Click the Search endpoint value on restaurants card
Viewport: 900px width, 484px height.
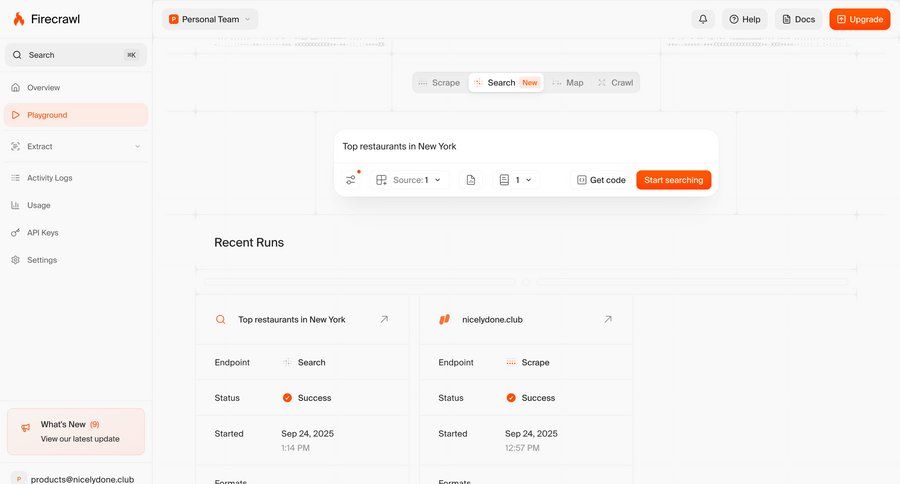(x=304, y=362)
